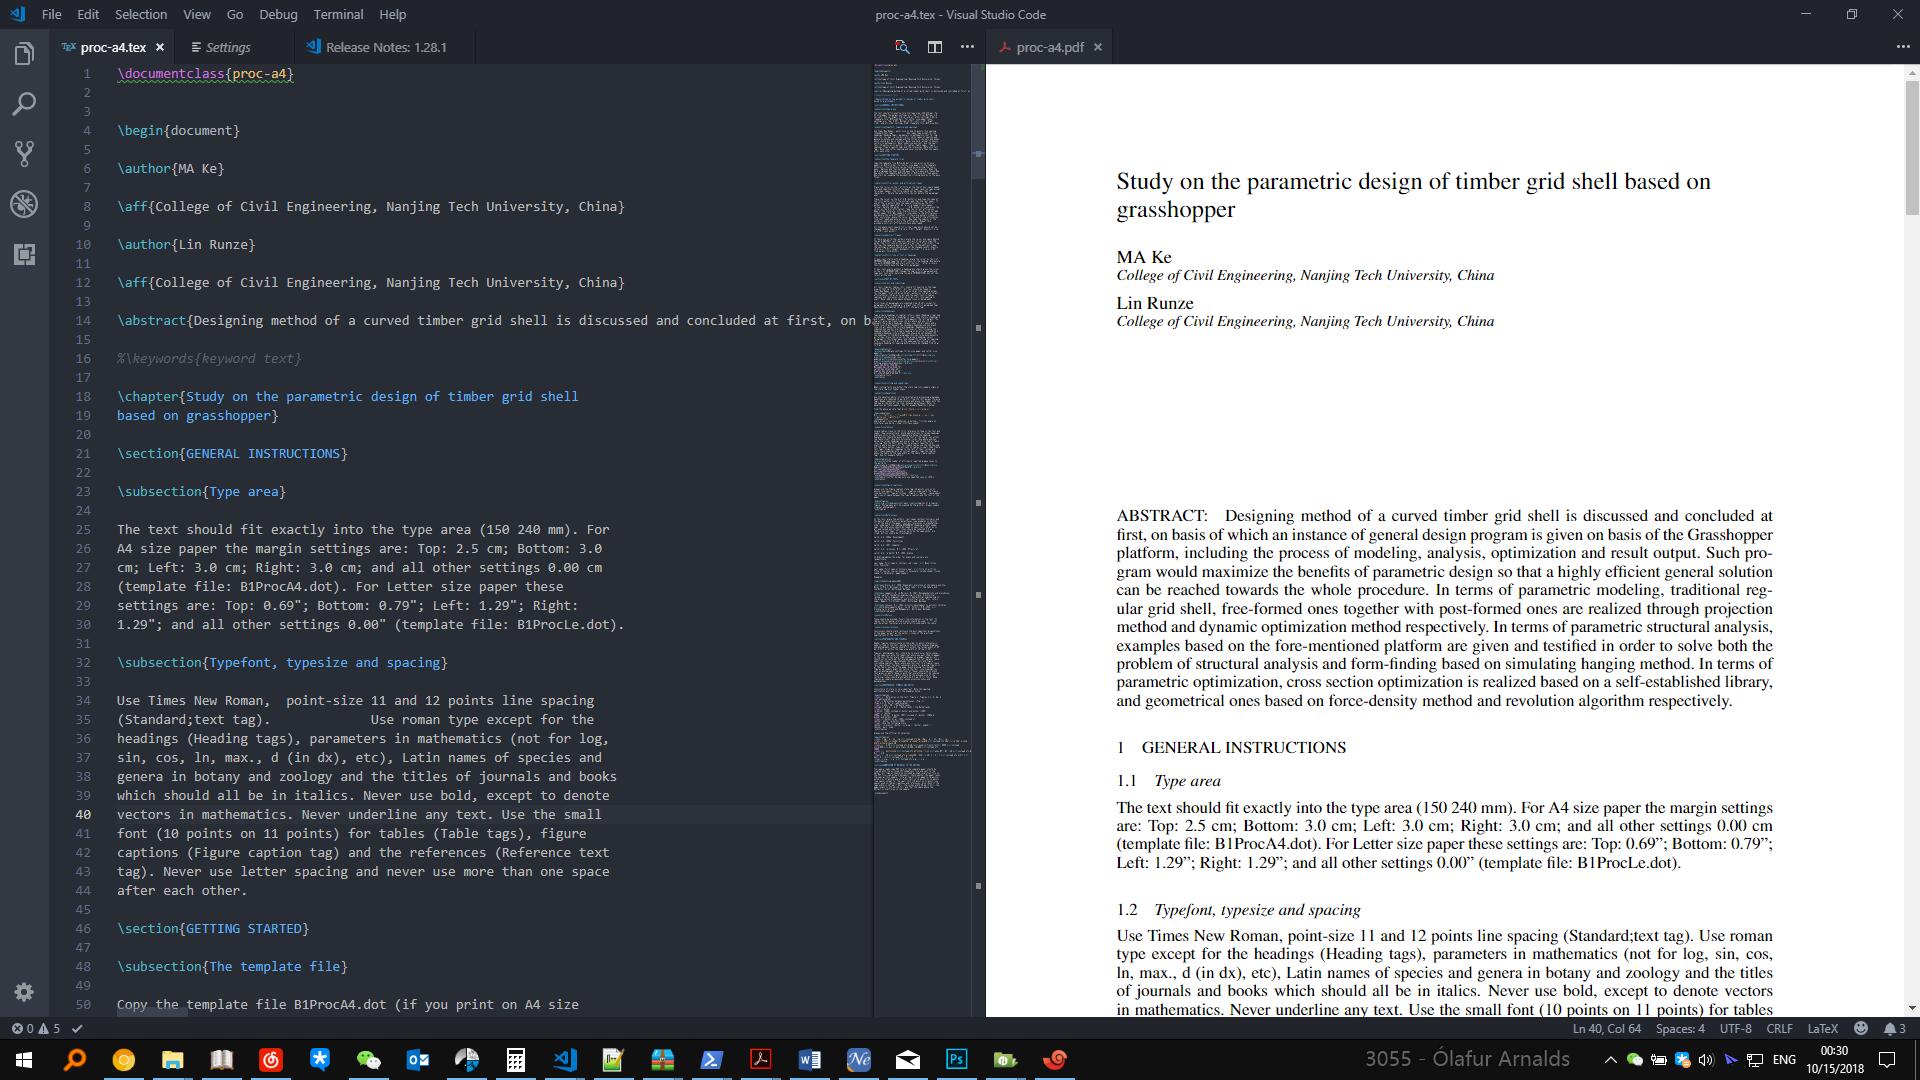
Task: Click line number 21 in the gutter
Action: coord(85,453)
